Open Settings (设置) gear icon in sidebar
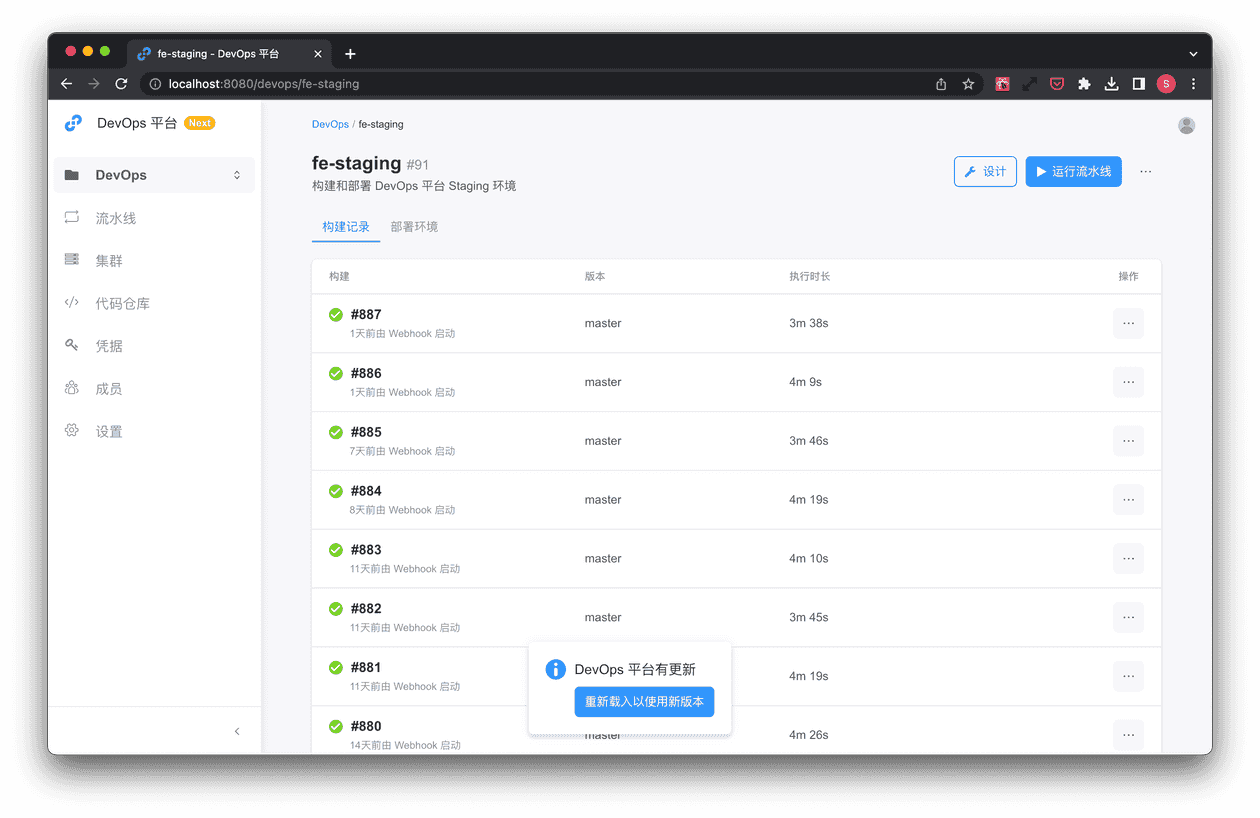 pos(72,431)
